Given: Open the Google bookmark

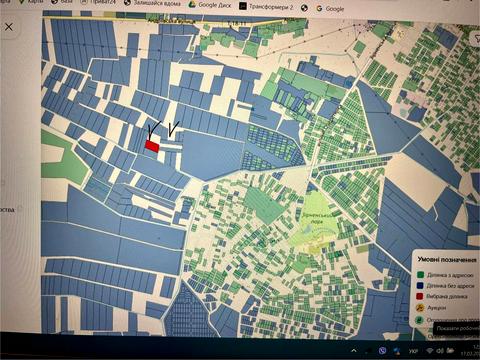Looking at the screenshot, I should pyautogui.click(x=330, y=8).
